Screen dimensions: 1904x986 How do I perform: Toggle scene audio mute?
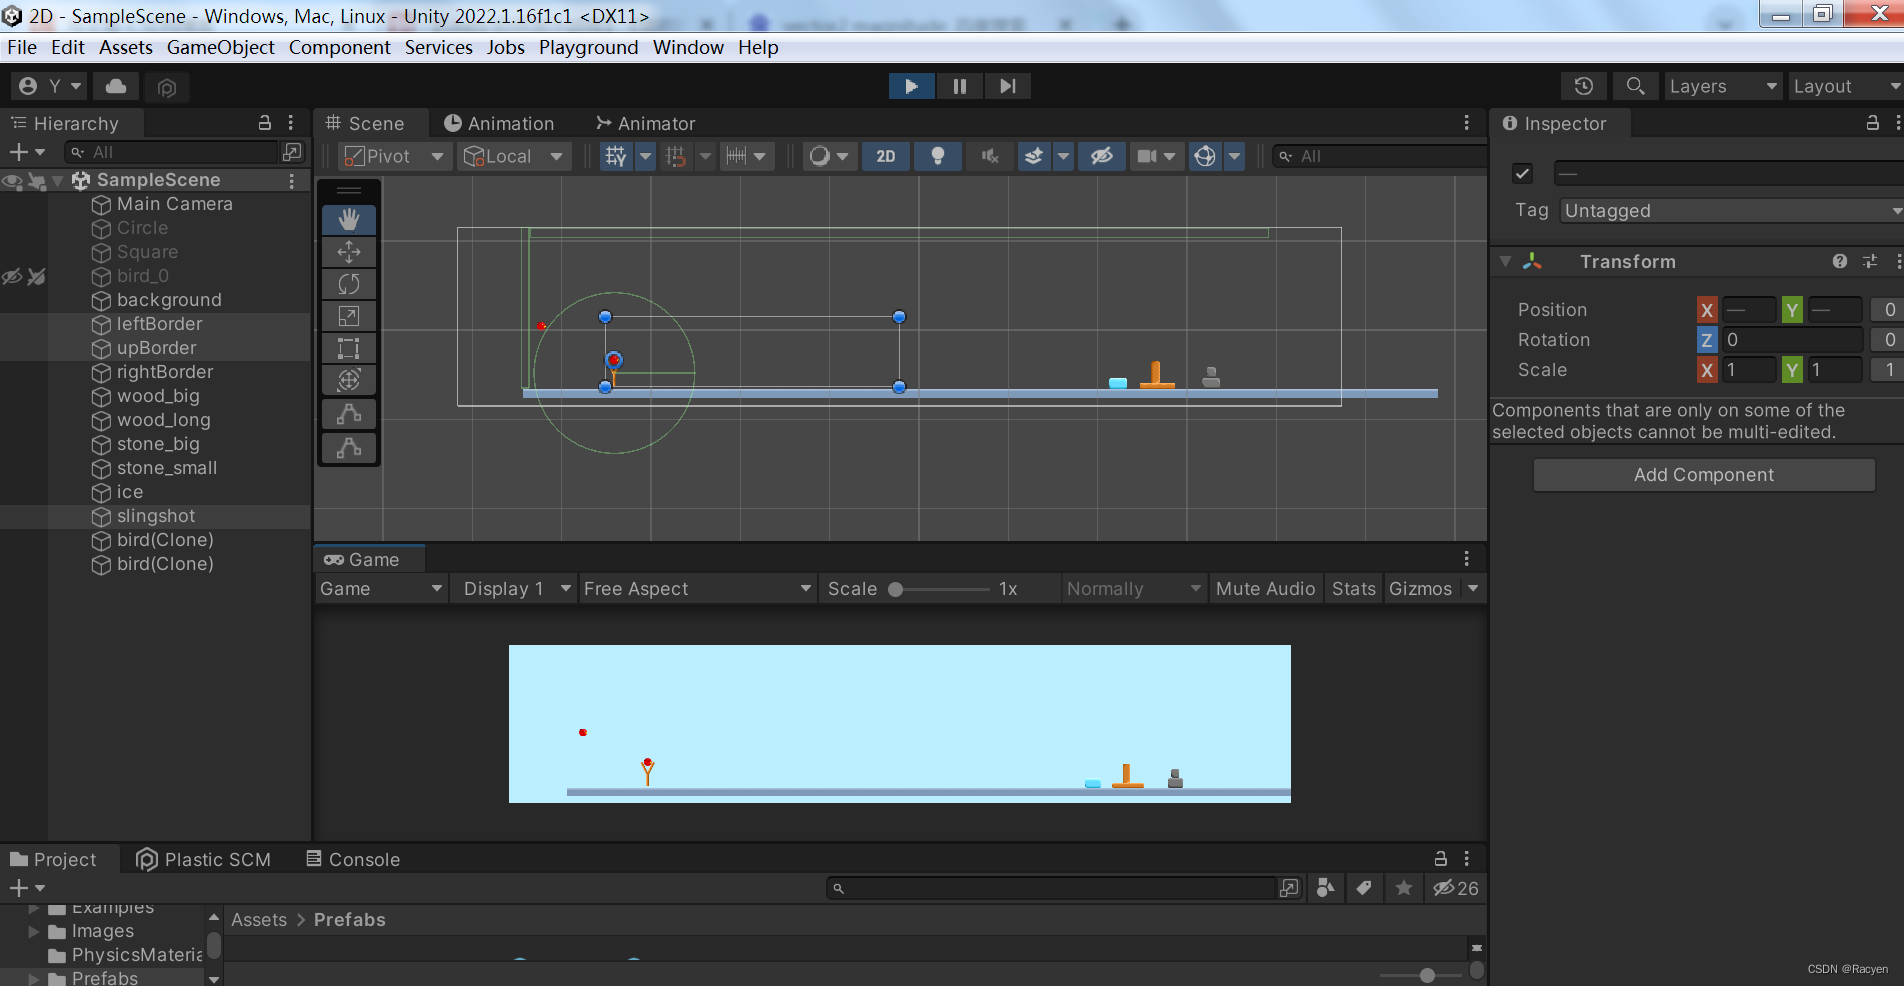pyautogui.click(x=990, y=156)
